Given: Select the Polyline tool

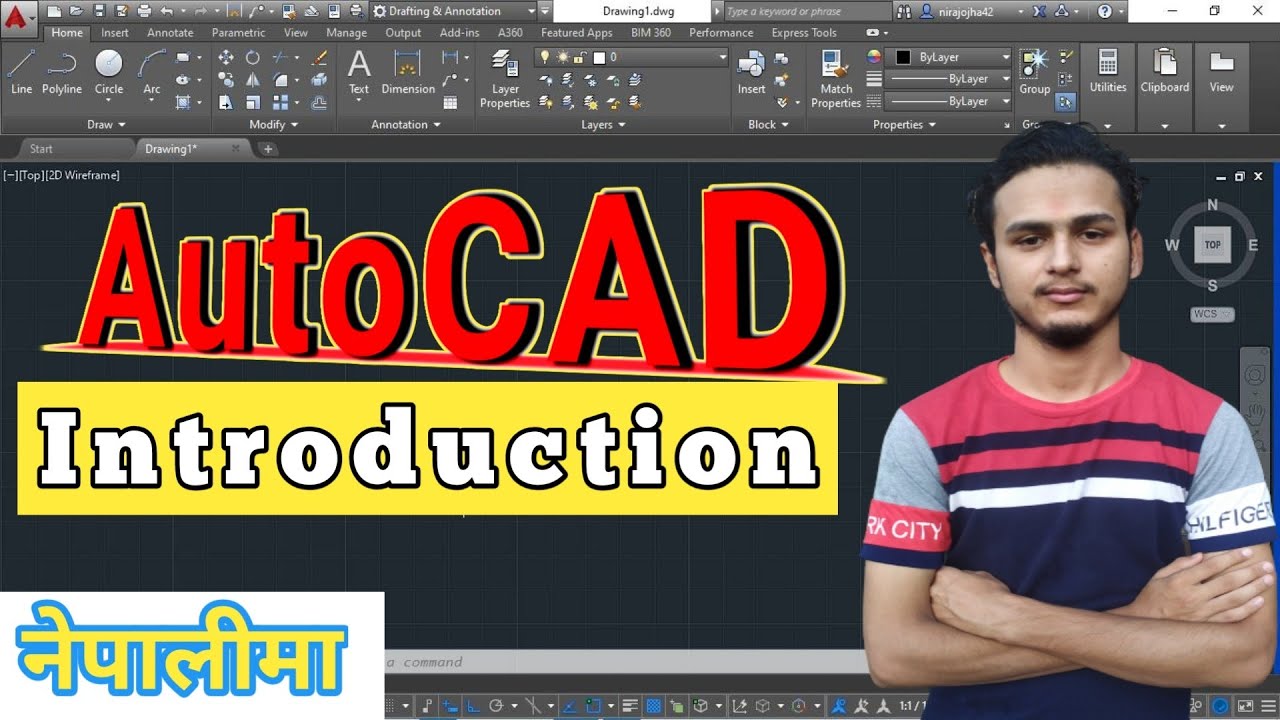Looking at the screenshot, I should point(62,73).
